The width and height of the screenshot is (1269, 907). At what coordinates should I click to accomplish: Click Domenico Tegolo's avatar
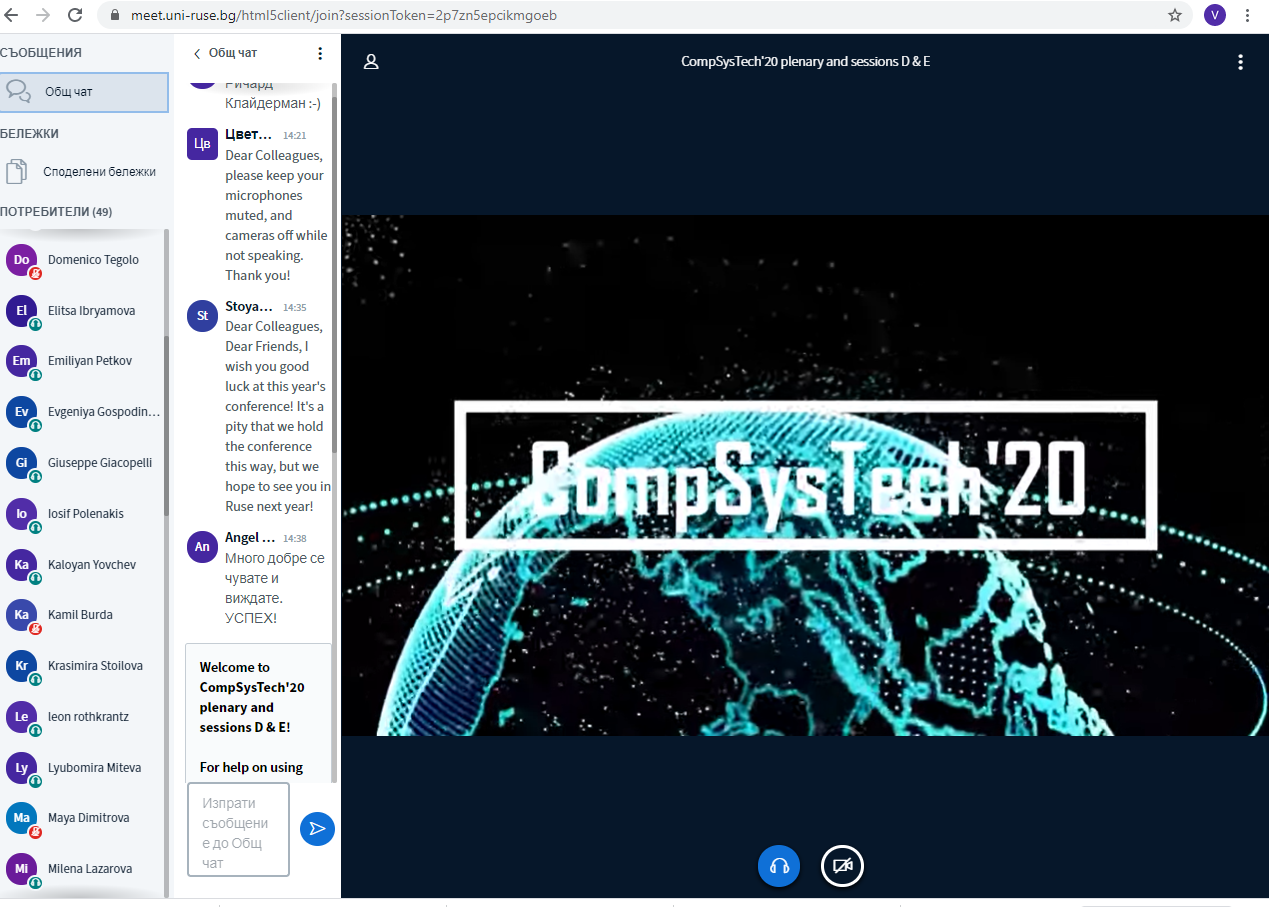[x=22, y=260]
